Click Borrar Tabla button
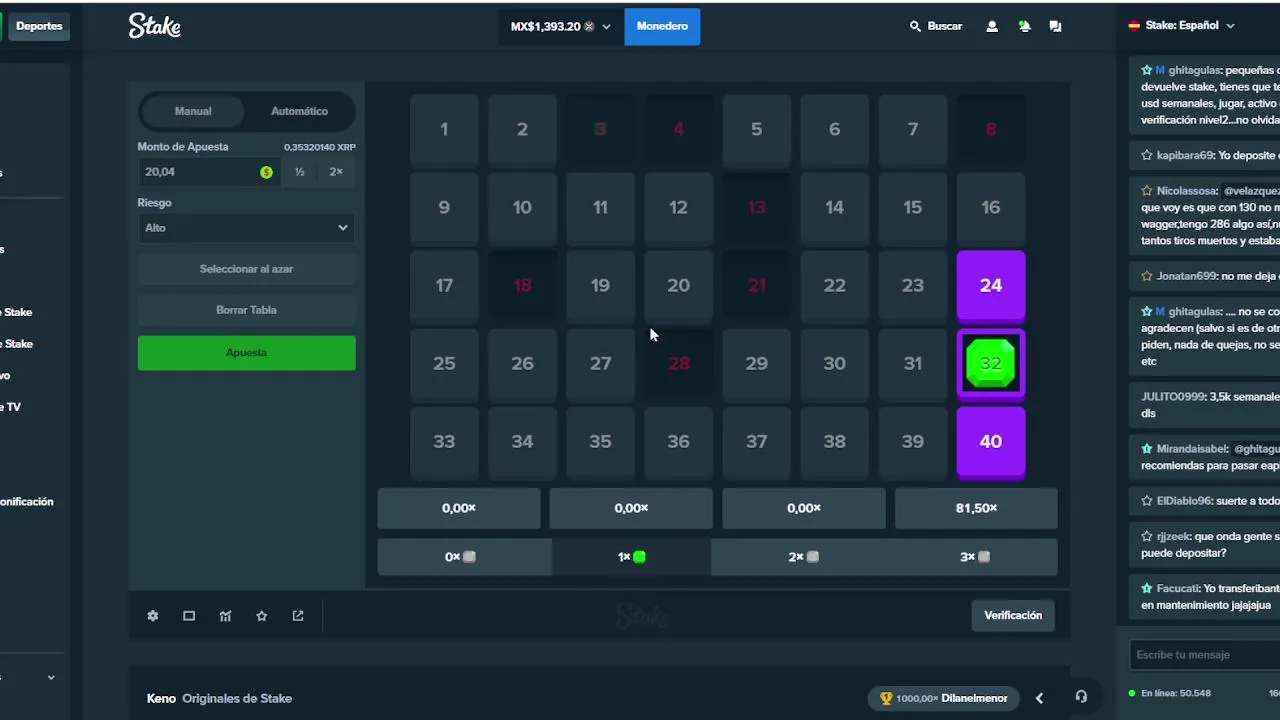Image resolution: width=1280 pixels, height=720 pixels. point(246,310)
